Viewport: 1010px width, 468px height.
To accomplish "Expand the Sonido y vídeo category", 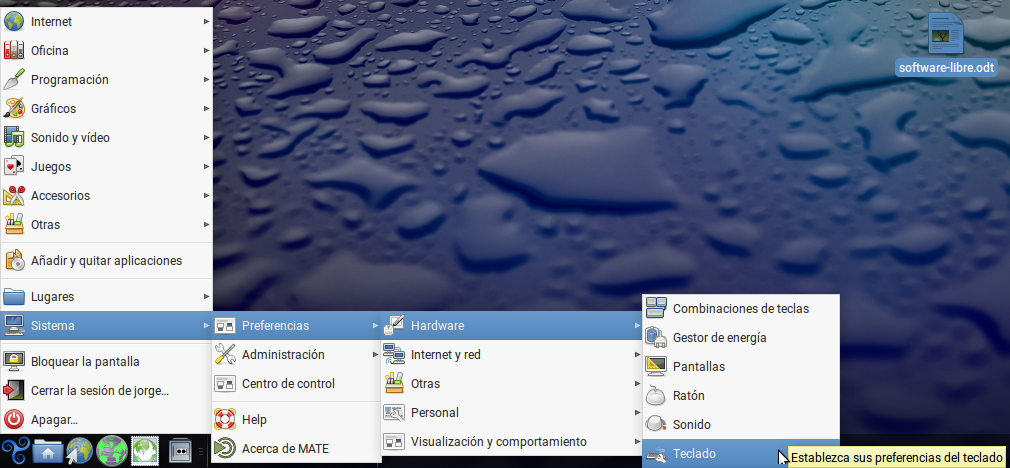I will click(70, 138).
